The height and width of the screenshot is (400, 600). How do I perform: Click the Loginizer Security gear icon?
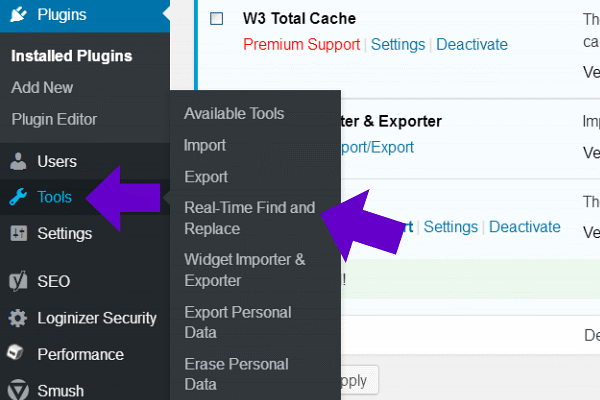18,318
